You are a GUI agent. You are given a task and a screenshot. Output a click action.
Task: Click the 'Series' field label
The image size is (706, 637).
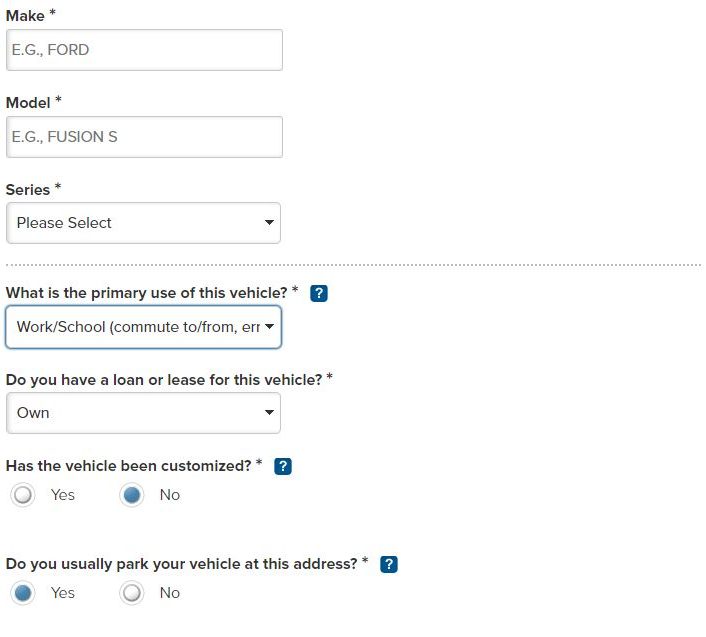tap(28, 189)
